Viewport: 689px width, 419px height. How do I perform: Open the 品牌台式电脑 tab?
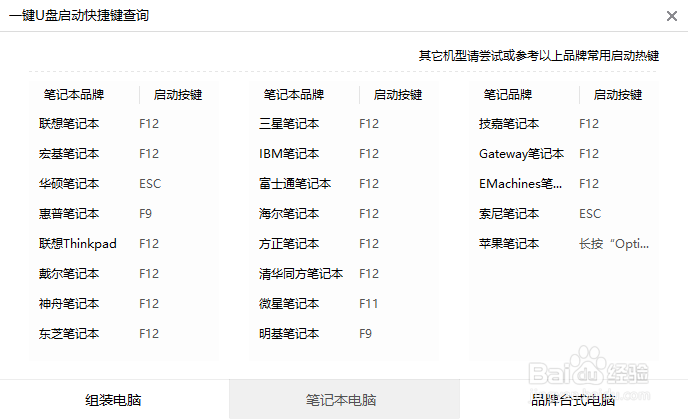[573, 400]
